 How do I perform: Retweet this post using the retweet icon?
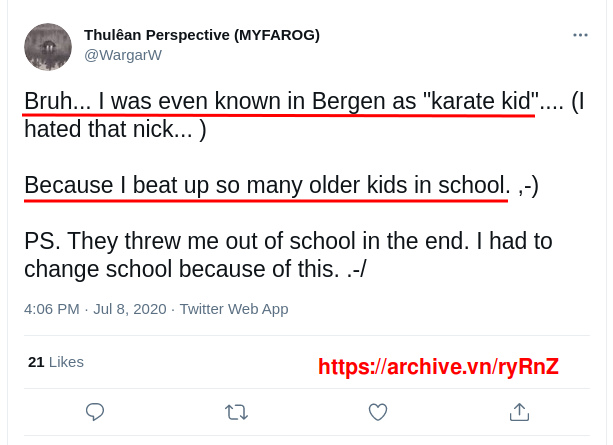tap(237, 413)
